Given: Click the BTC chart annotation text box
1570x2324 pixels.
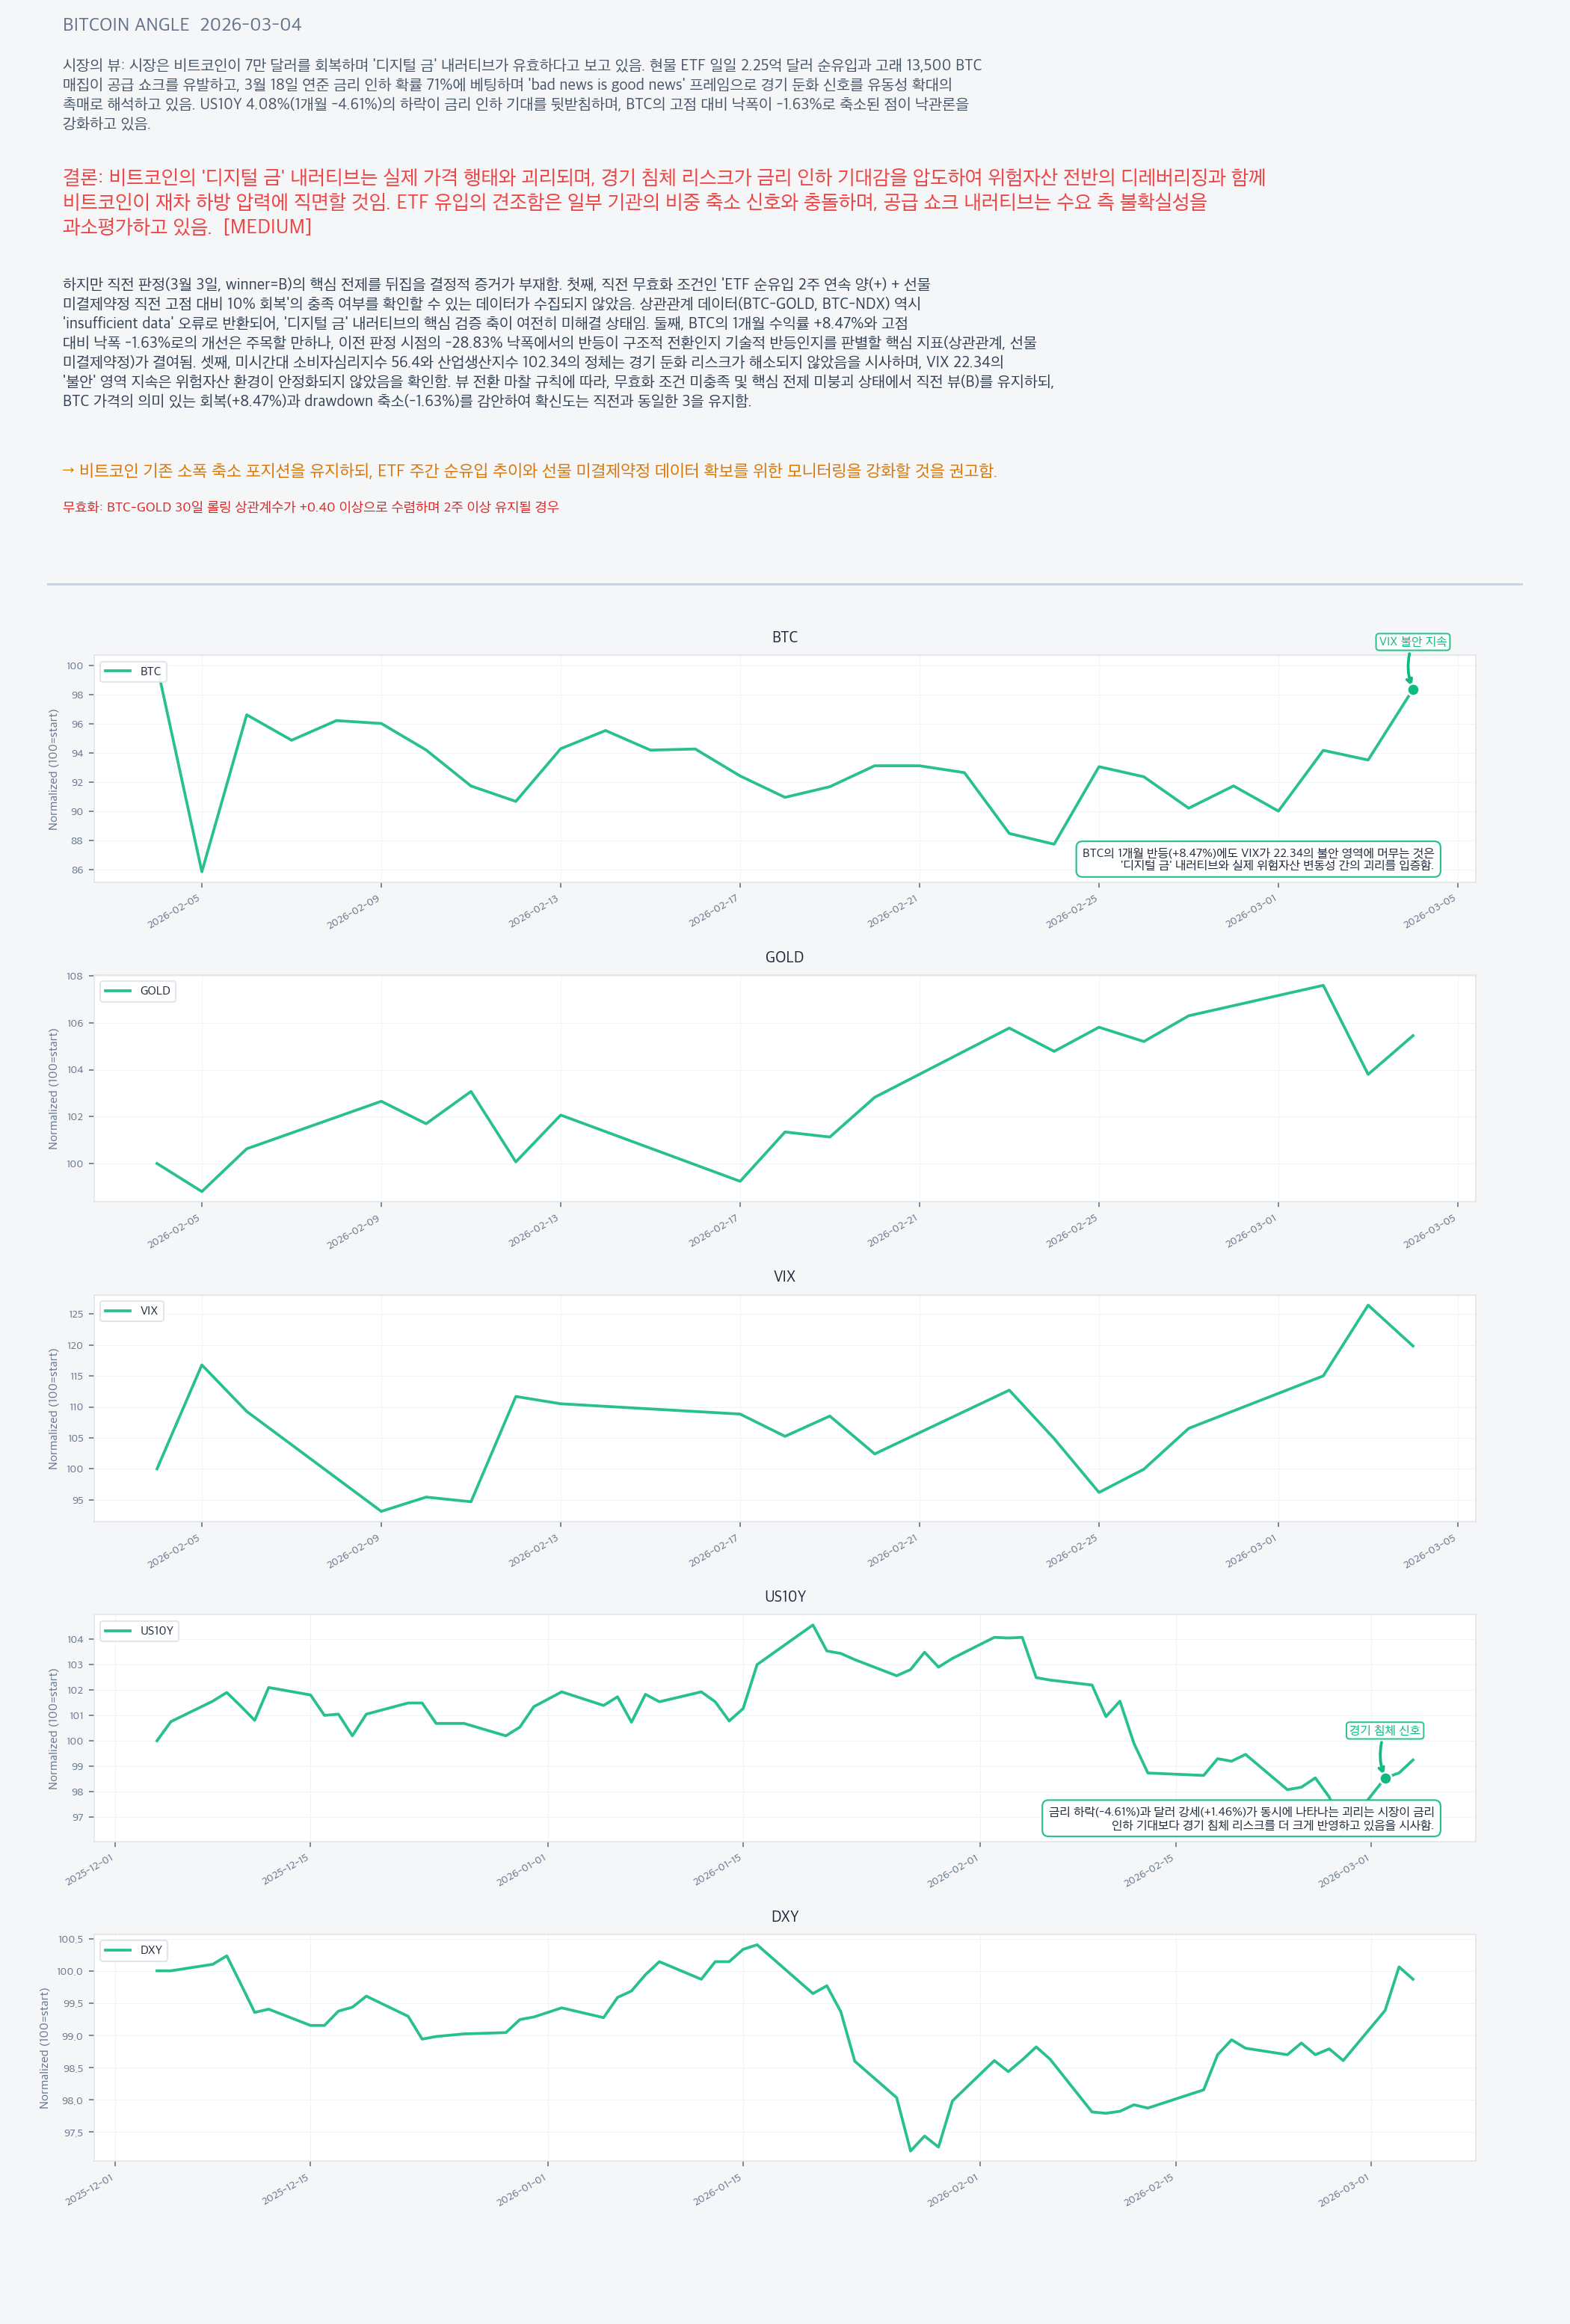Looking at the screenshot, I should (1257, 859).
